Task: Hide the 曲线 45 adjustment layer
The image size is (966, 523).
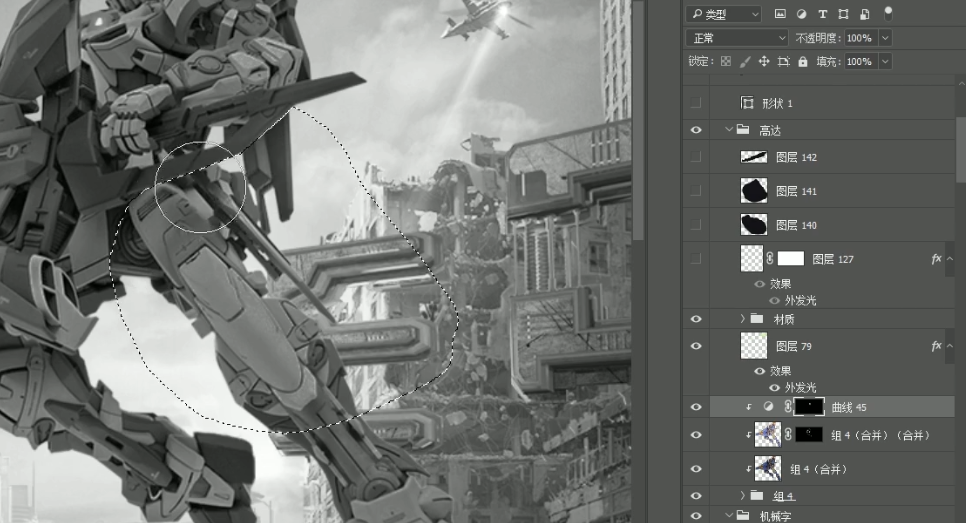Action: (x=696, y=407)
